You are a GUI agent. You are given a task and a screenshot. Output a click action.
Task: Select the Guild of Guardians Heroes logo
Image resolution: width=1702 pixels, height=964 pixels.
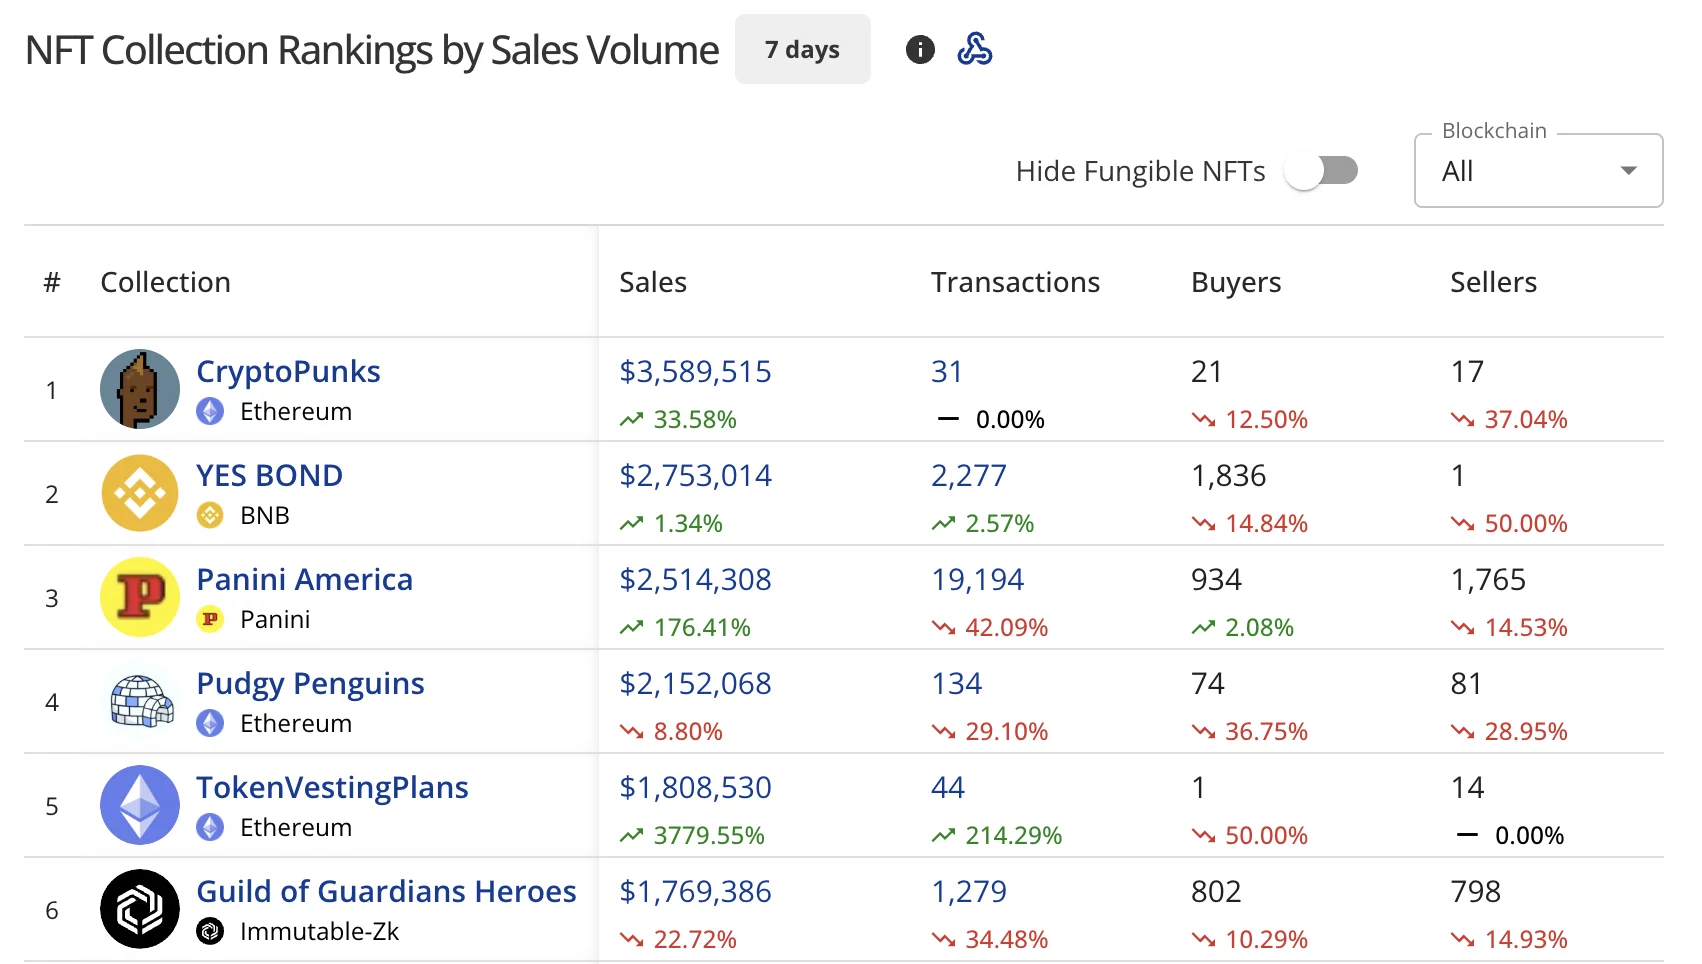coord(139,909)
